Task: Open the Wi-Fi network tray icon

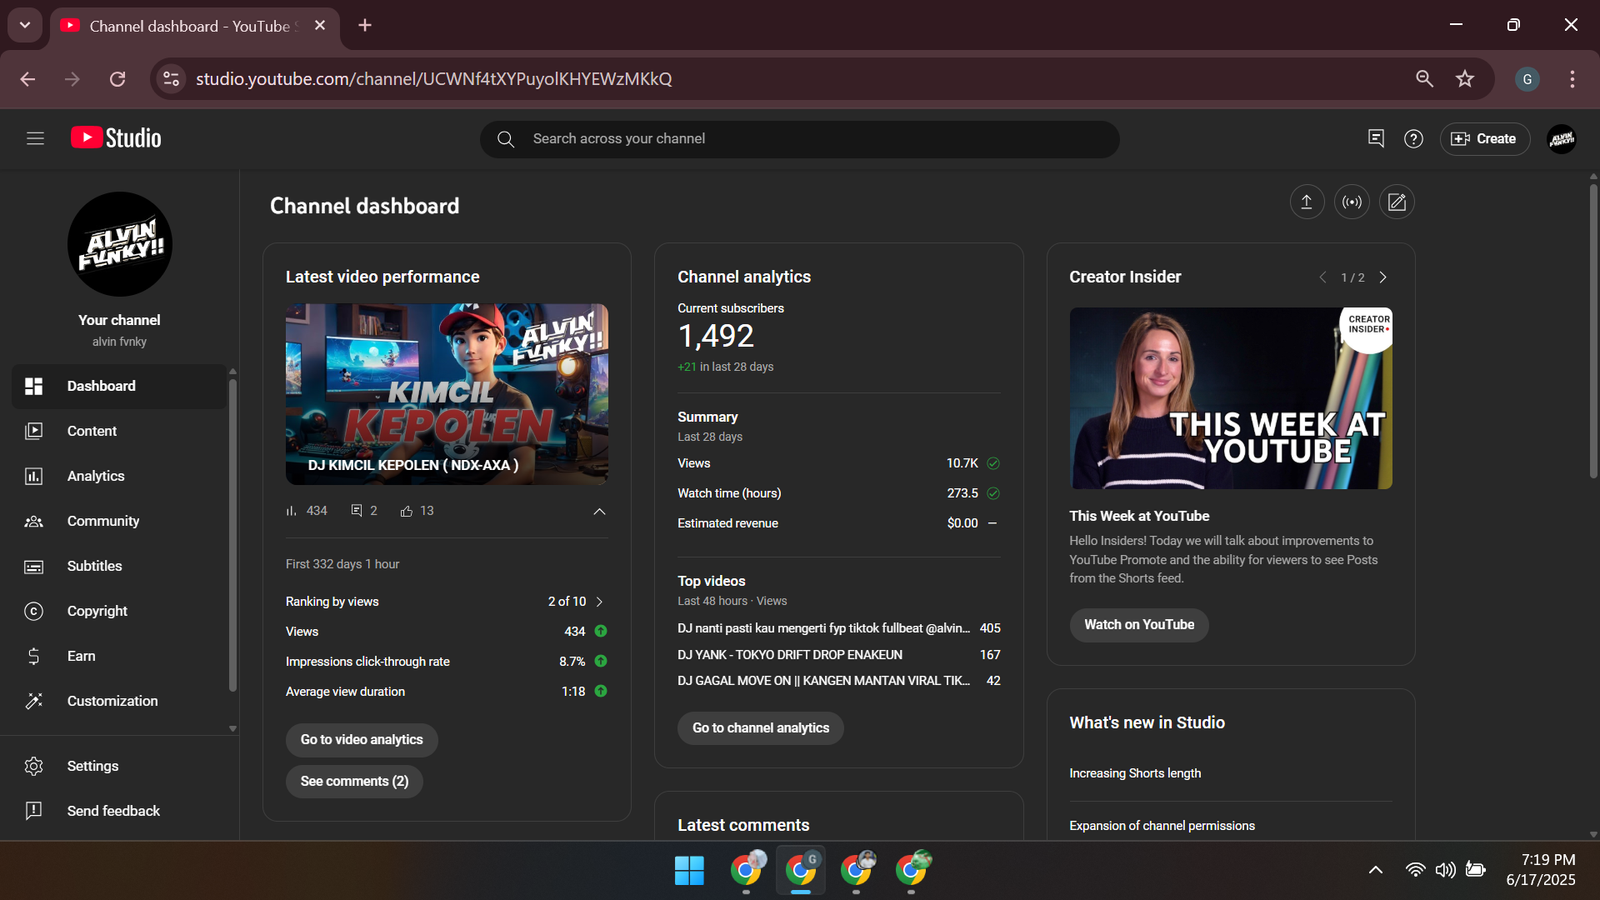Action: [1415, 870]
